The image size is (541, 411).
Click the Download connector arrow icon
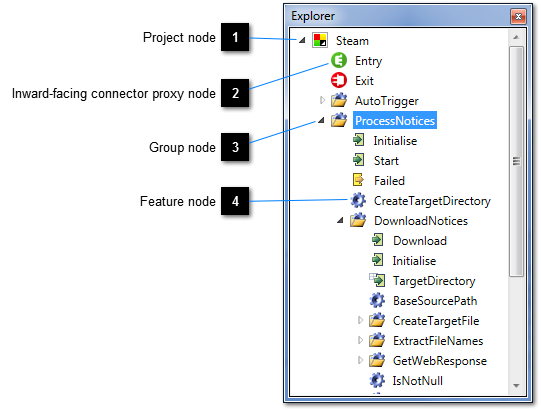[377, 240]
